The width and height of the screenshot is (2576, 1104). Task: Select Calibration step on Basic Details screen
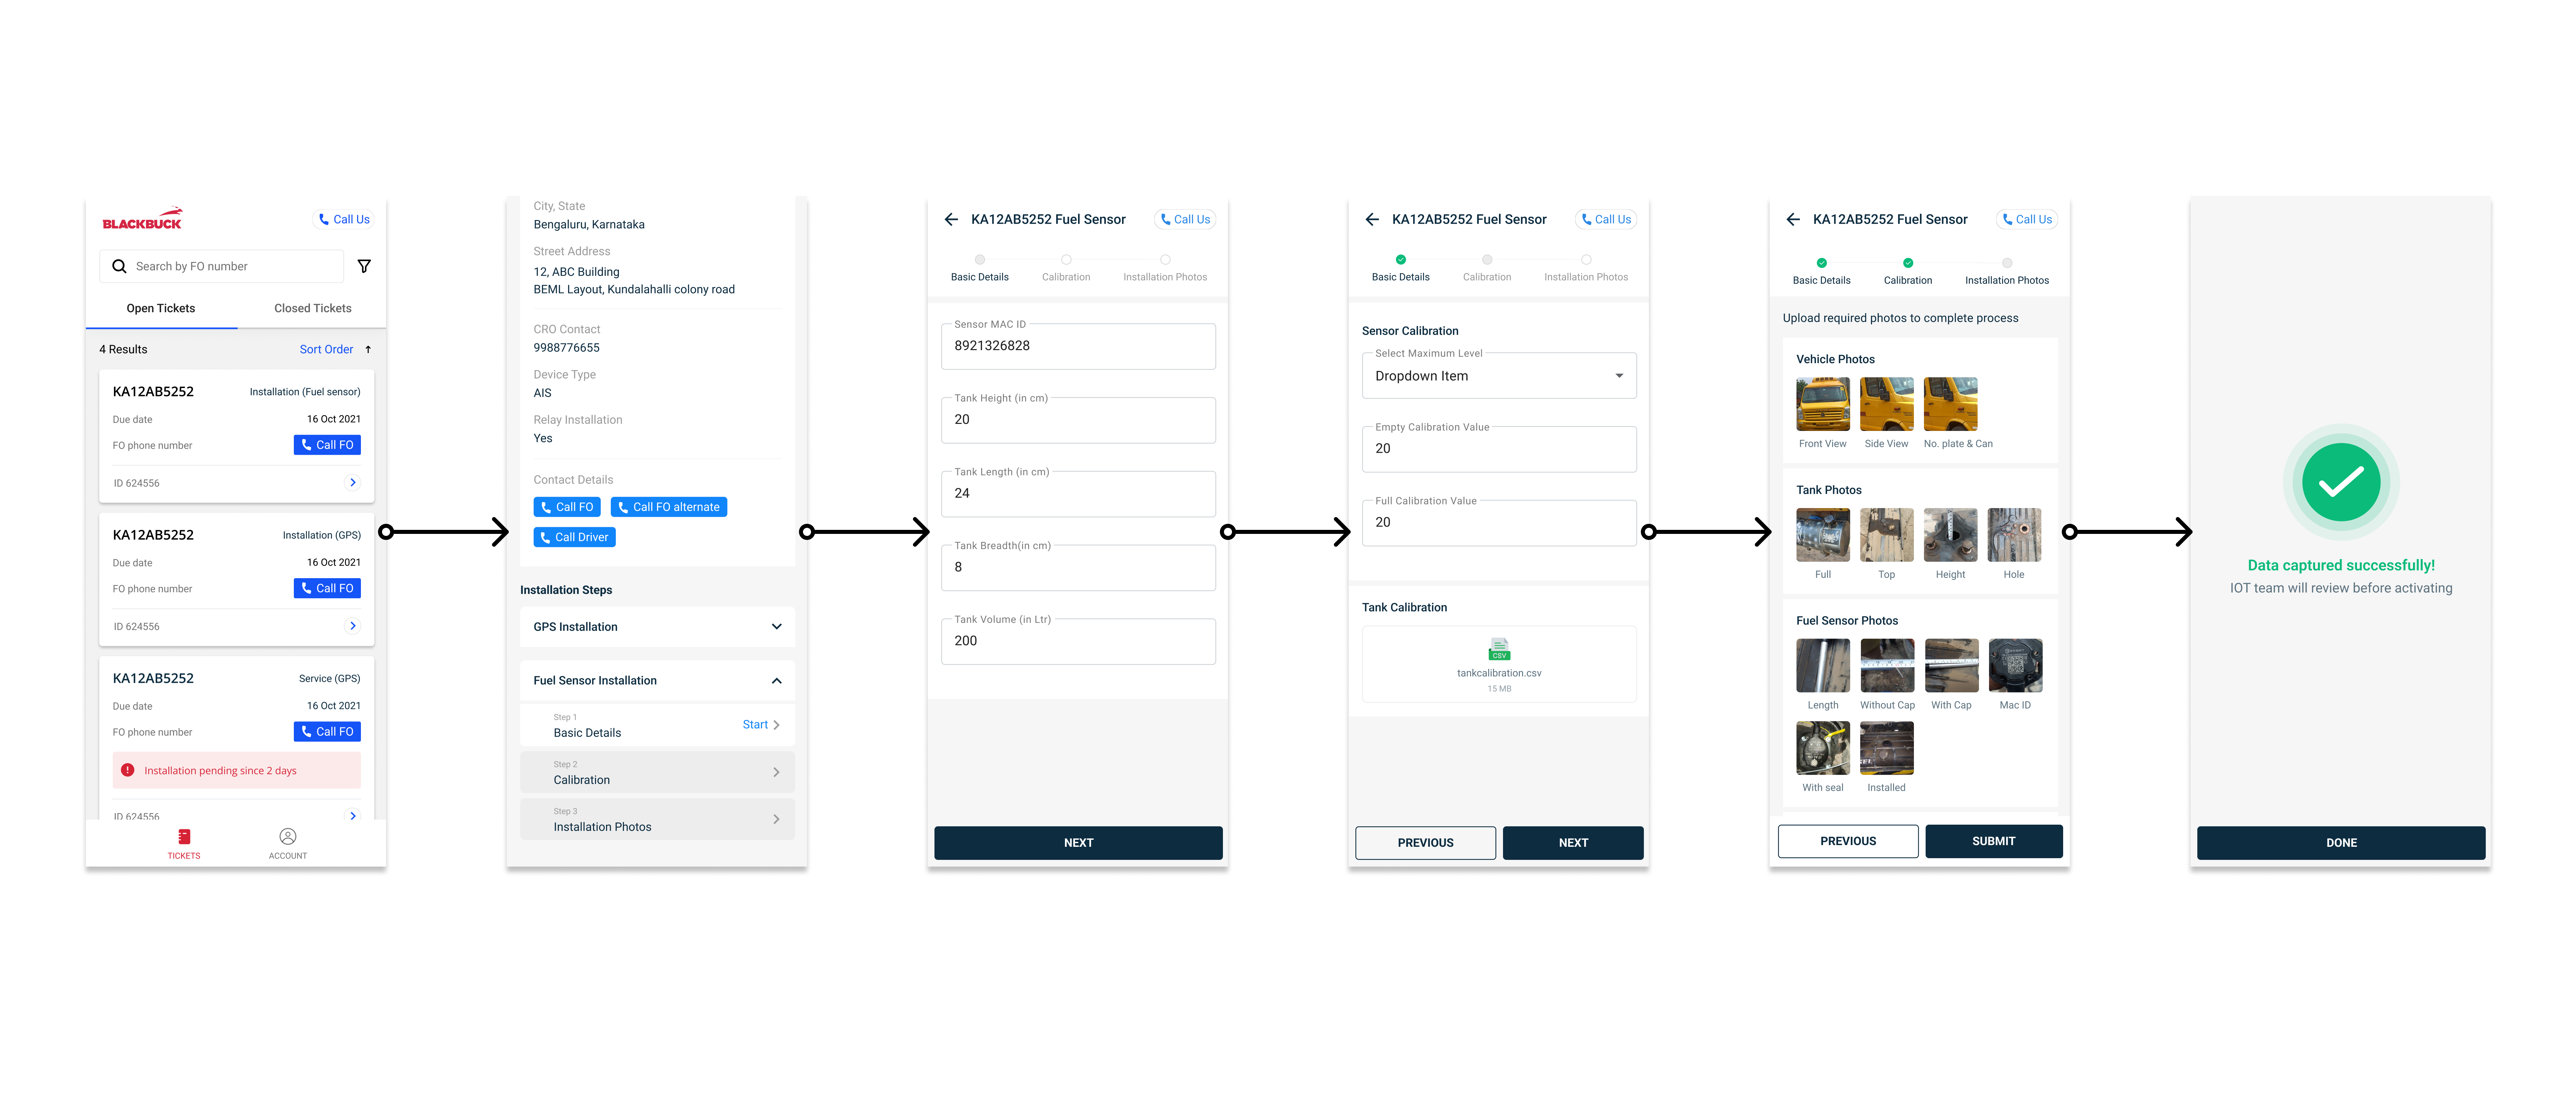(x=1066, y=268)
